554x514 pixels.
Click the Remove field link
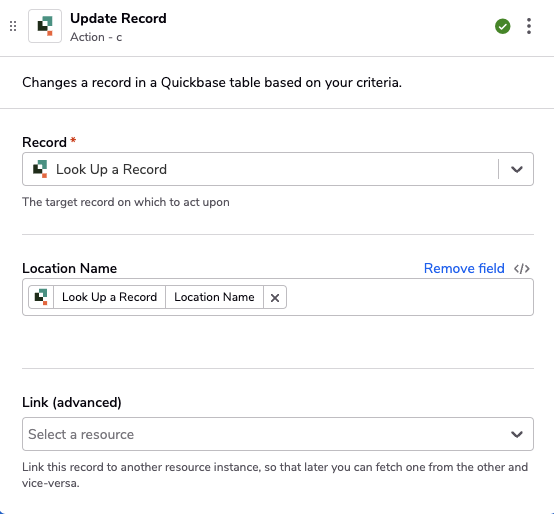click(x=464, y=268)
